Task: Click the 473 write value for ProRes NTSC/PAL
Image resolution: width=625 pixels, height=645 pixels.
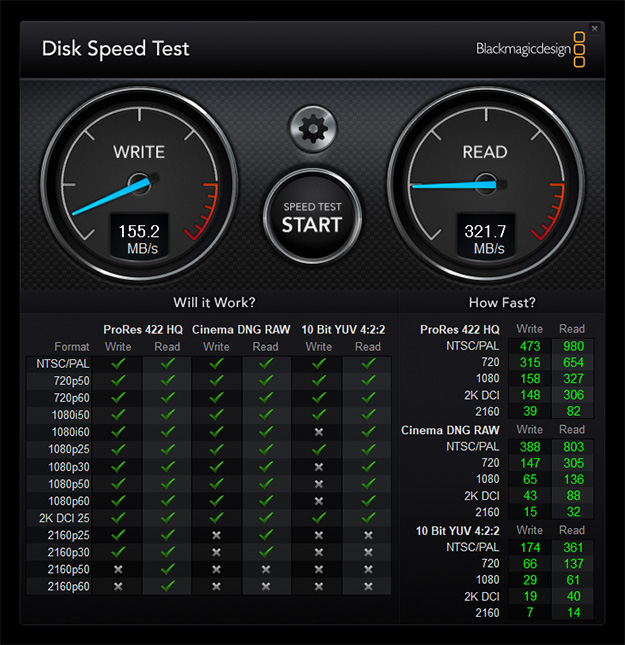Action: (530, 346)
